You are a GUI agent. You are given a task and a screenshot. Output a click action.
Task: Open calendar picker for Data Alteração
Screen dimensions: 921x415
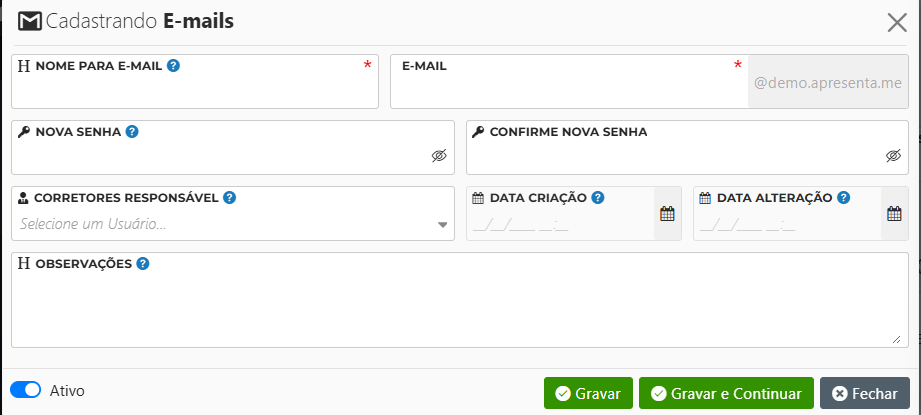point(894,213)
